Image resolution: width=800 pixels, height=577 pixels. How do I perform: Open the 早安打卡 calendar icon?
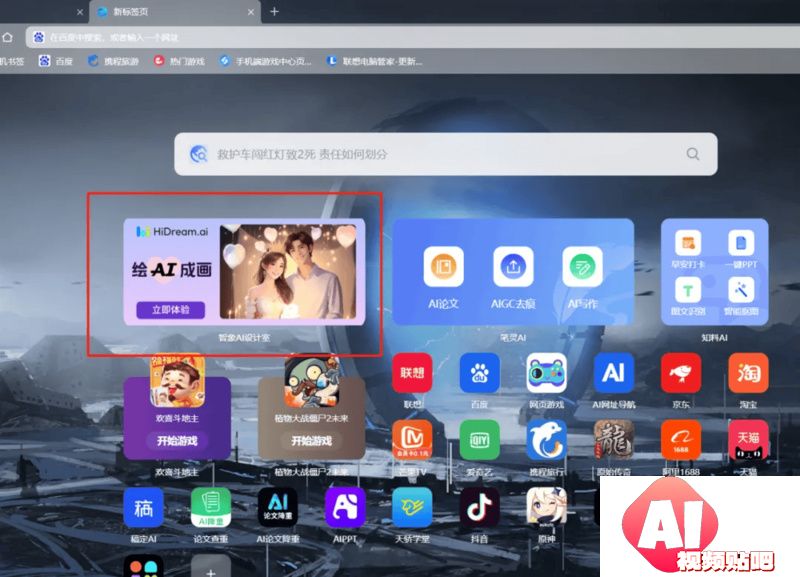point(688,243)
